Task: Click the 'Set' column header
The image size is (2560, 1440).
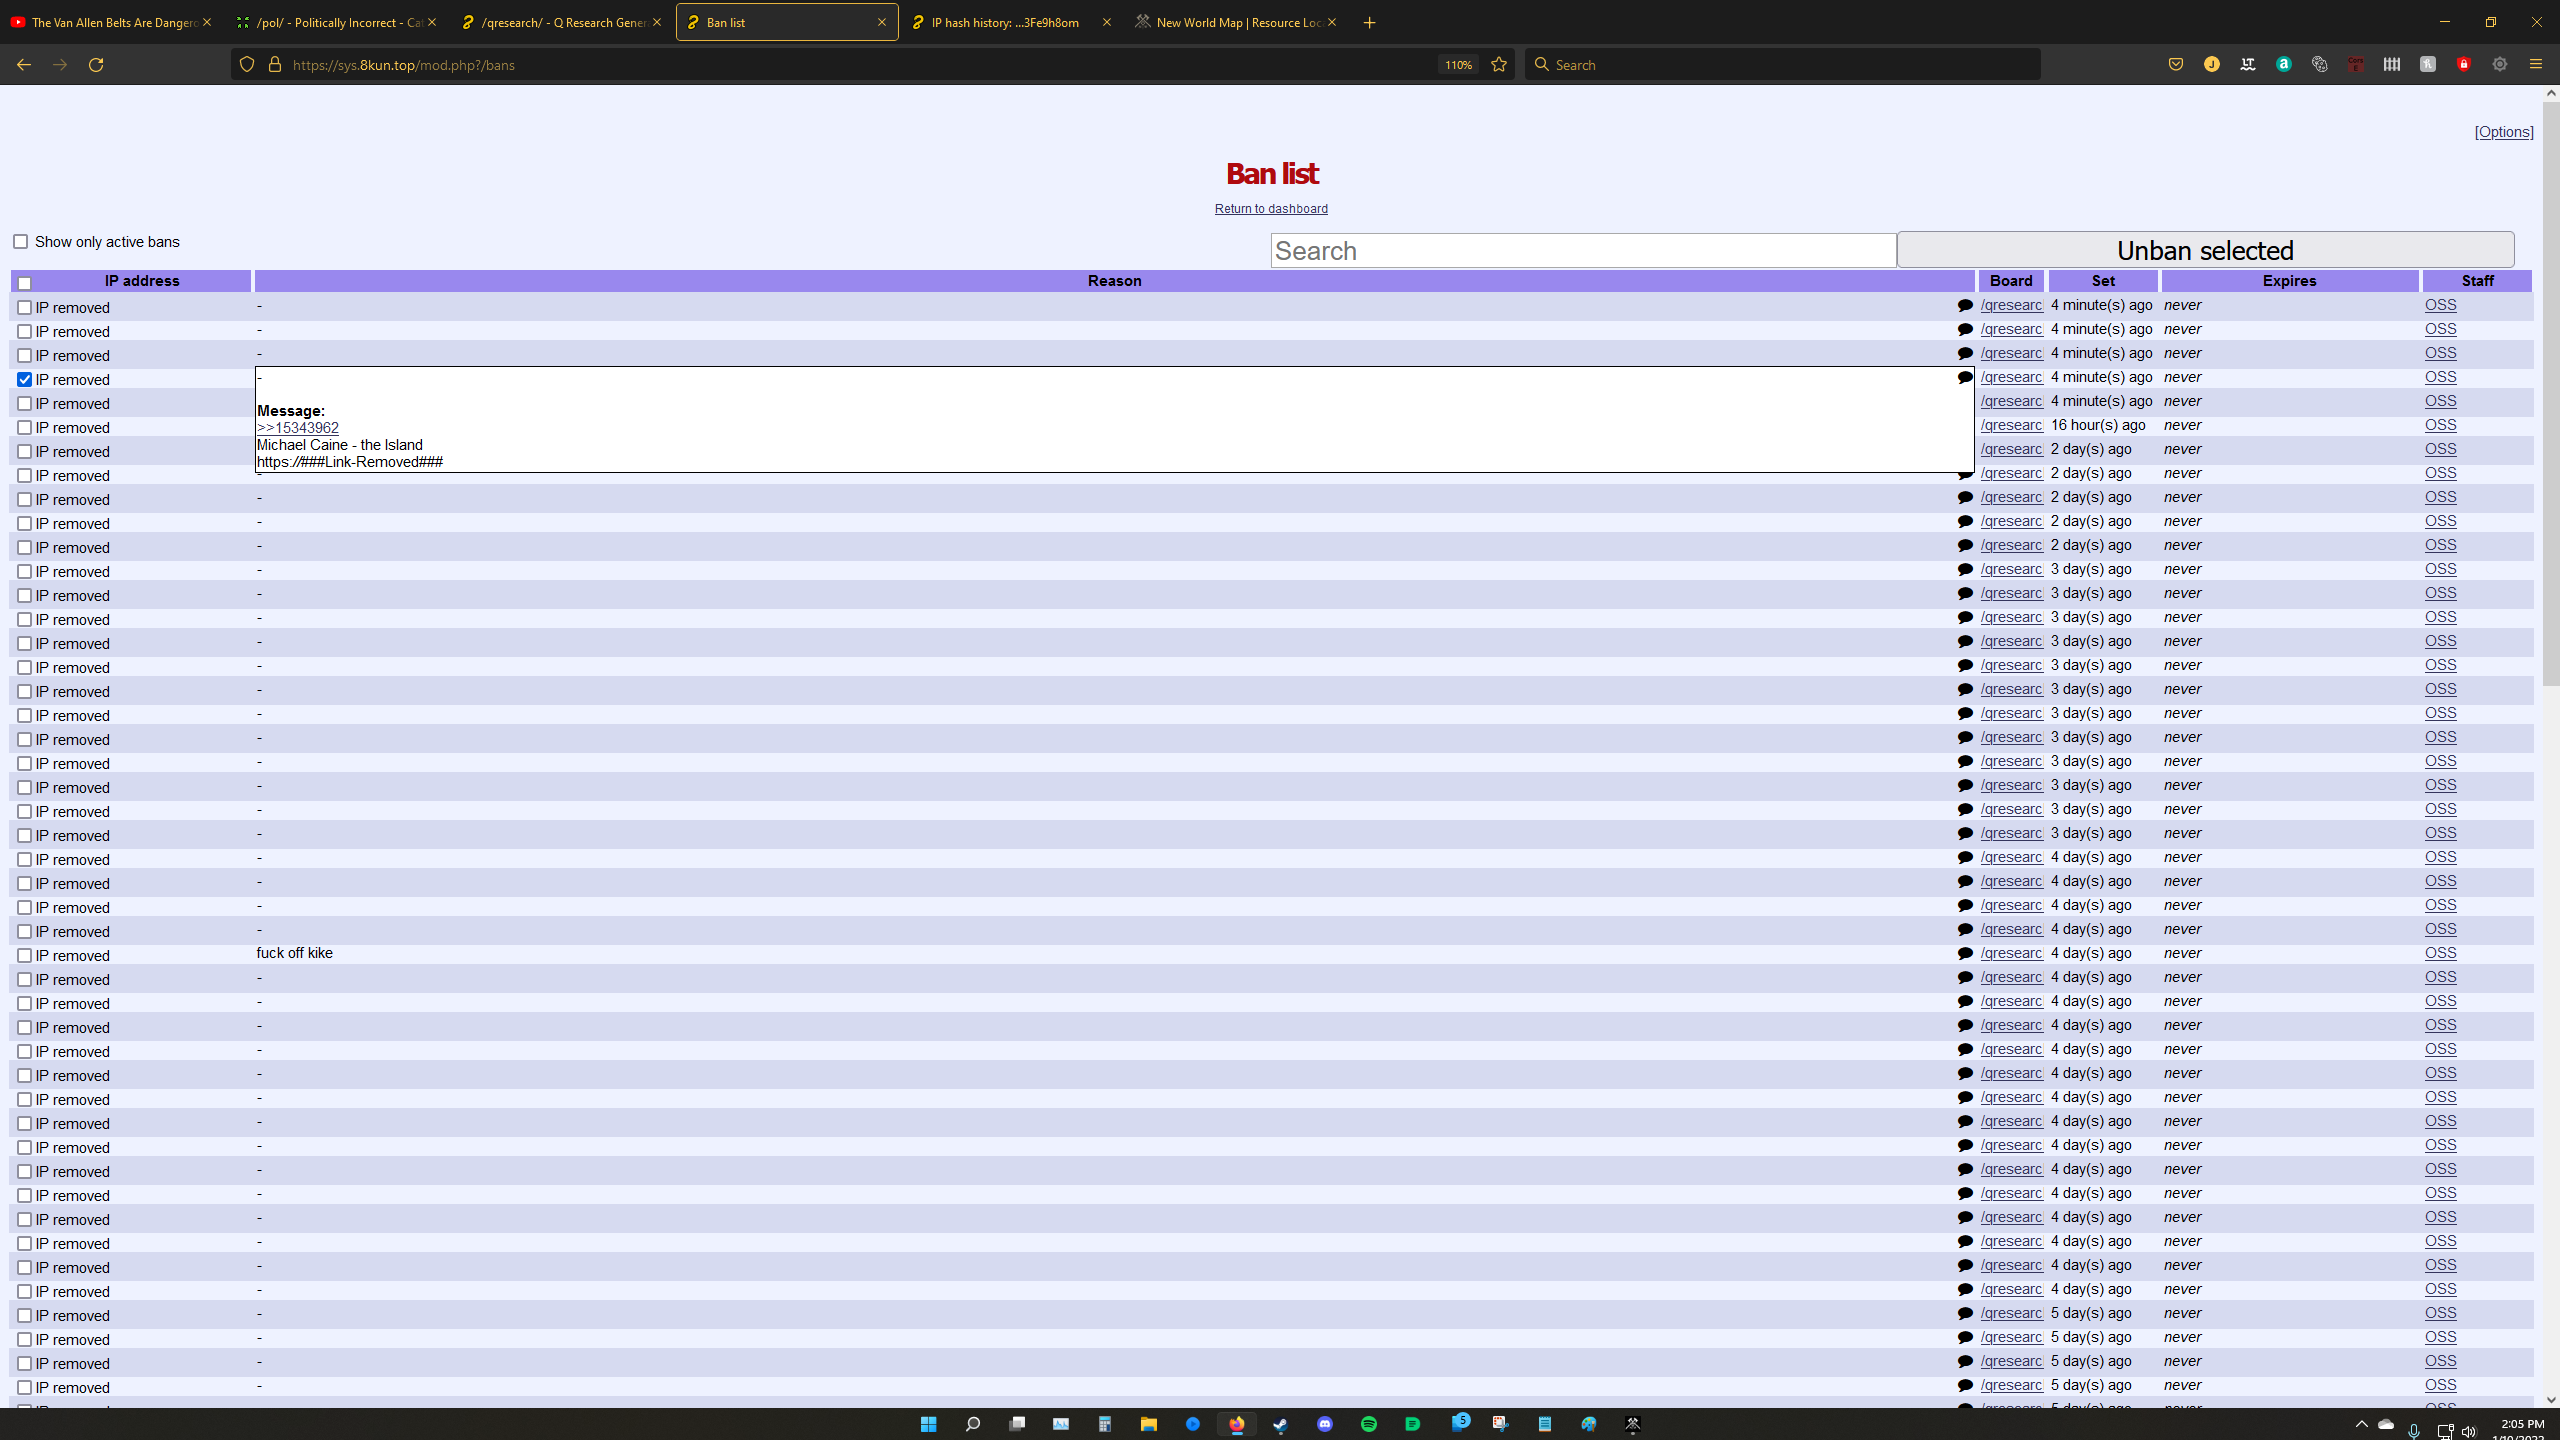Action: [x=2103, y=281]
